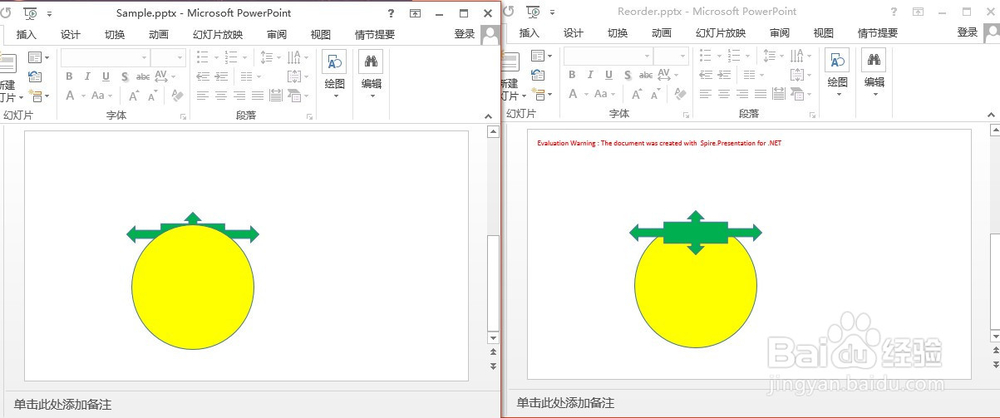This screenshot has height=418, width=1000.
Task: Open font name combo box in Reorder.pptx
Action: (x=608, y=56)
